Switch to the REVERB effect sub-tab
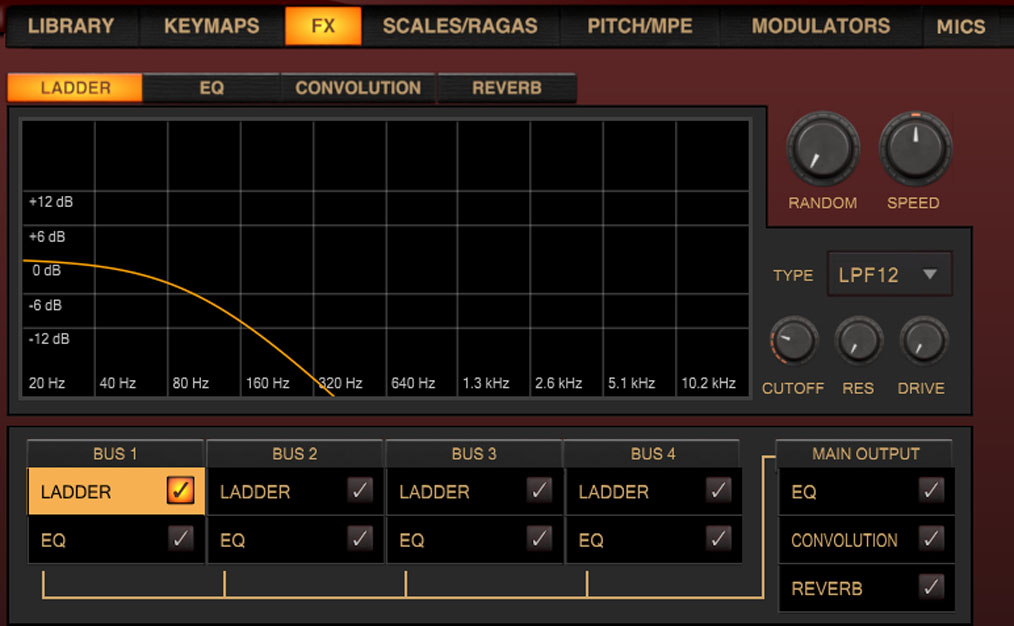 [507, 87]
